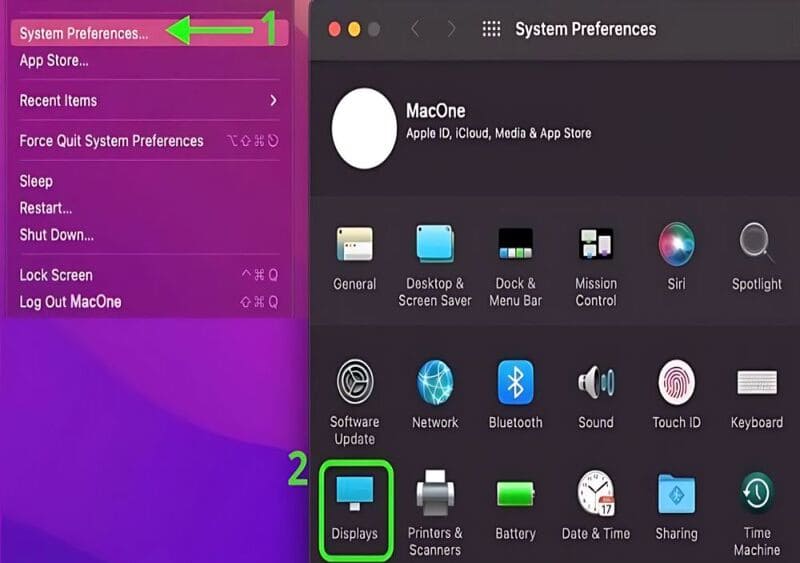Select Shut Down… in Apple menu

point(149,235)
